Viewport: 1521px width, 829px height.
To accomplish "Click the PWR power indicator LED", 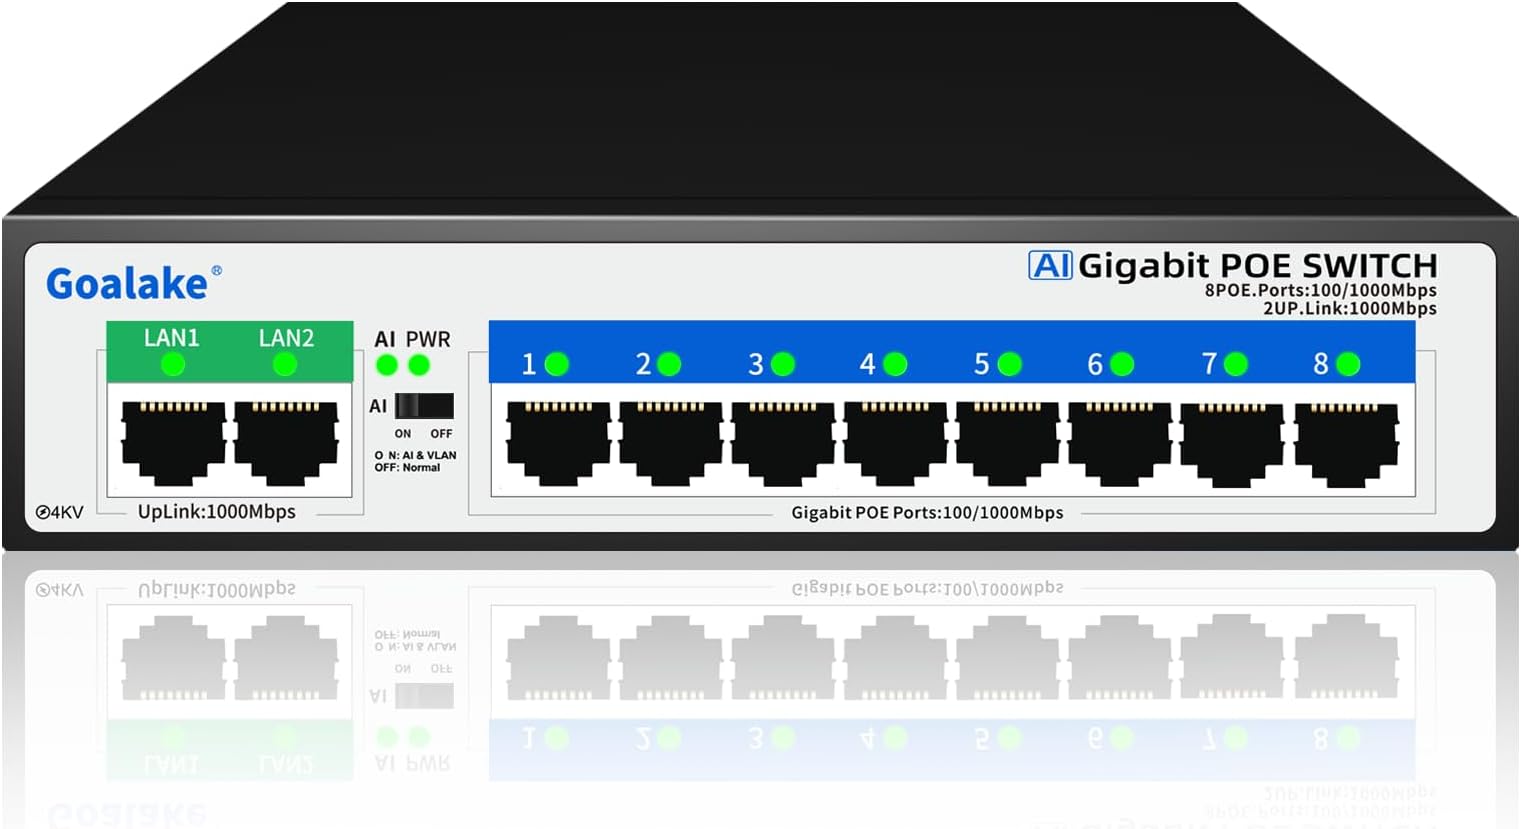I will (x=419, y=366).
